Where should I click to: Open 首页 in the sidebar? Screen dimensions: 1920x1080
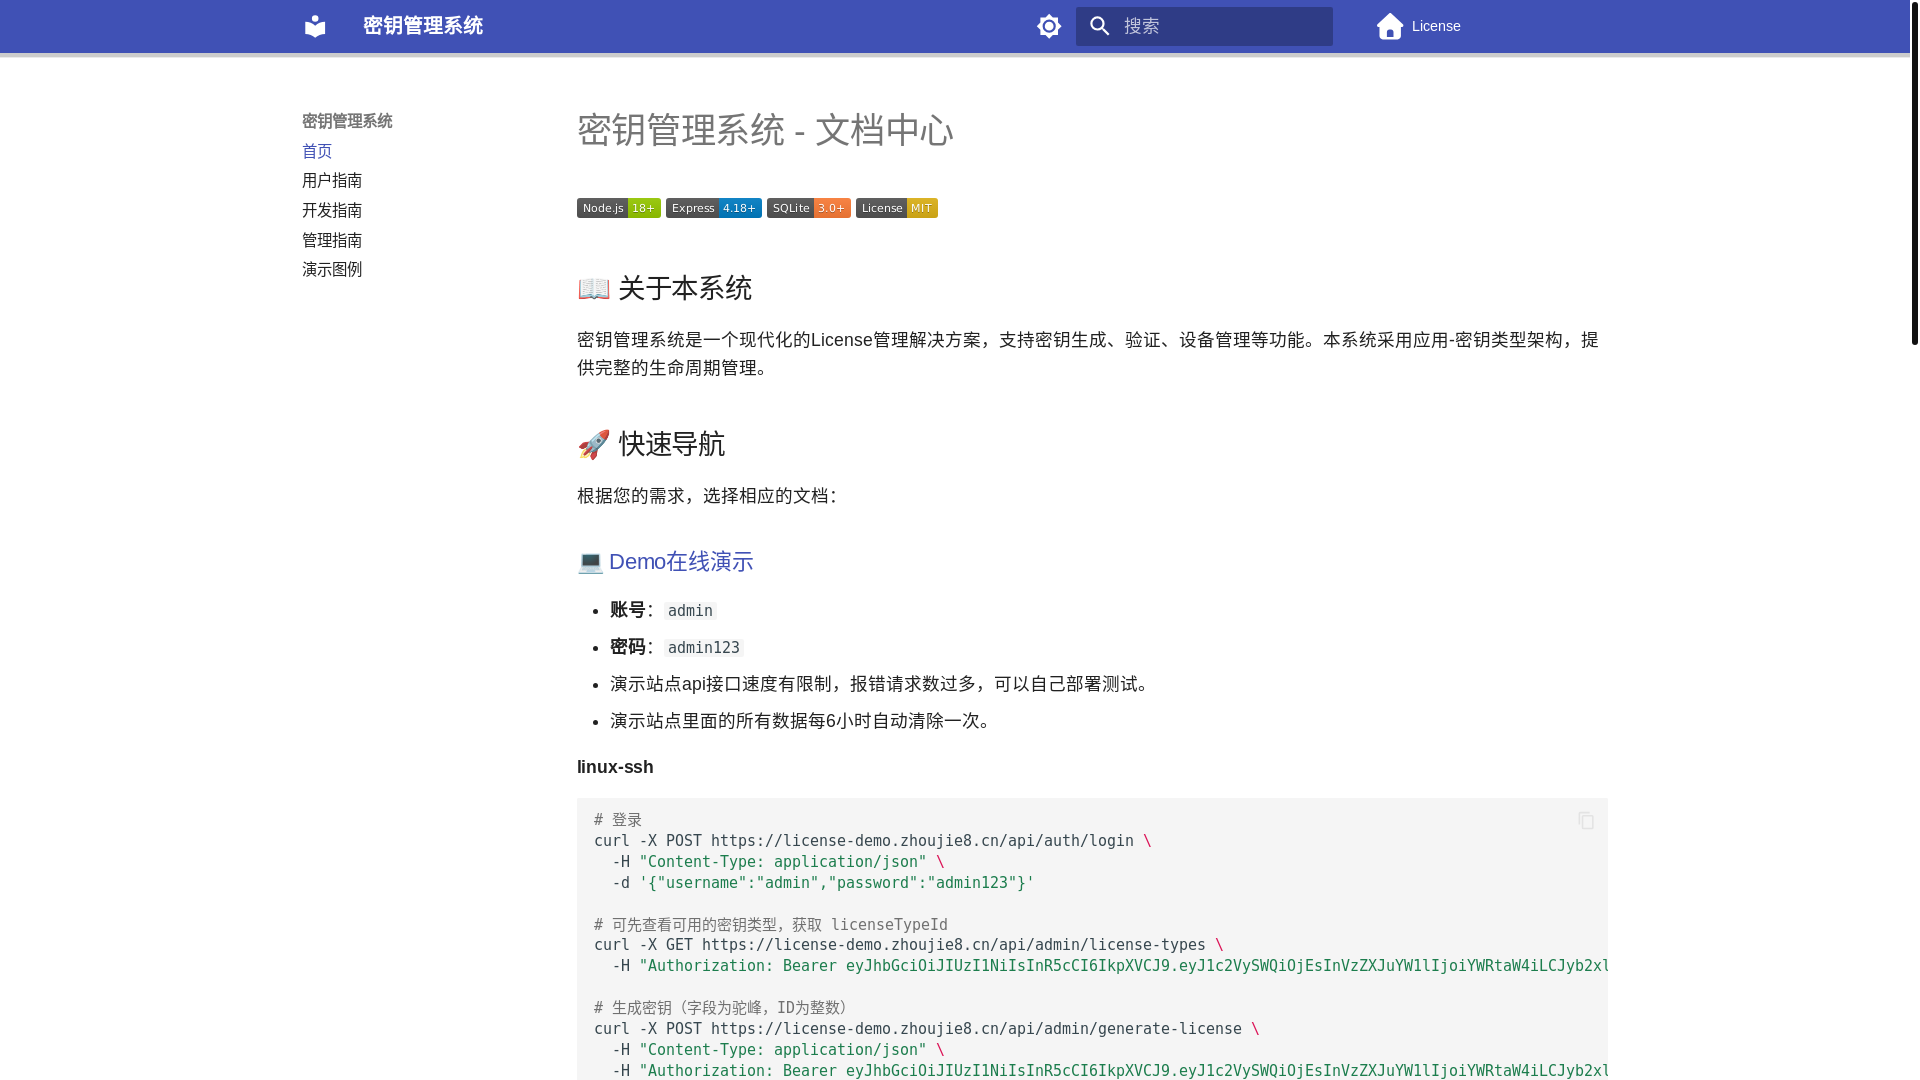317,151
